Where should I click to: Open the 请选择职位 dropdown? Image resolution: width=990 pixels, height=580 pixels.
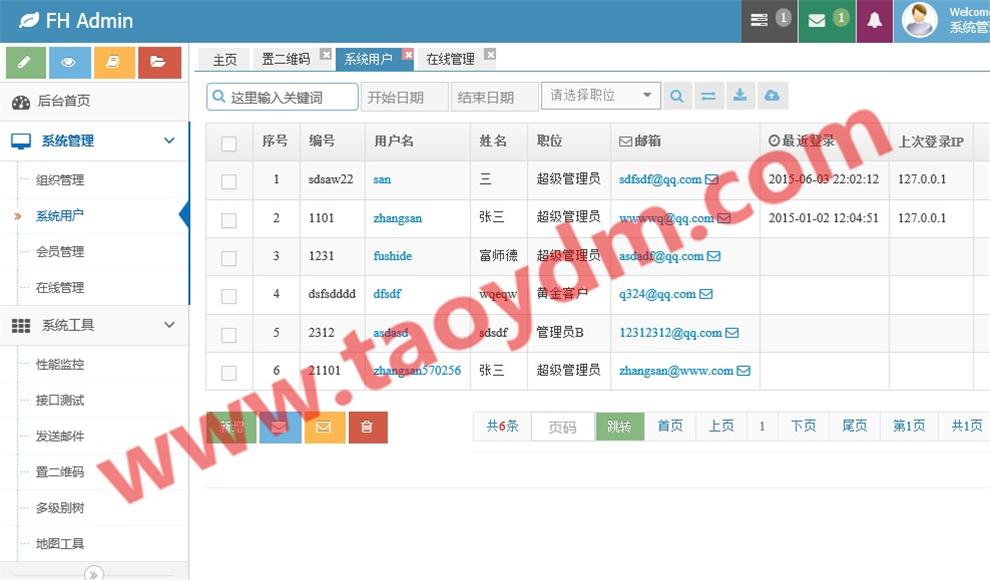click(x=600, y=95)
